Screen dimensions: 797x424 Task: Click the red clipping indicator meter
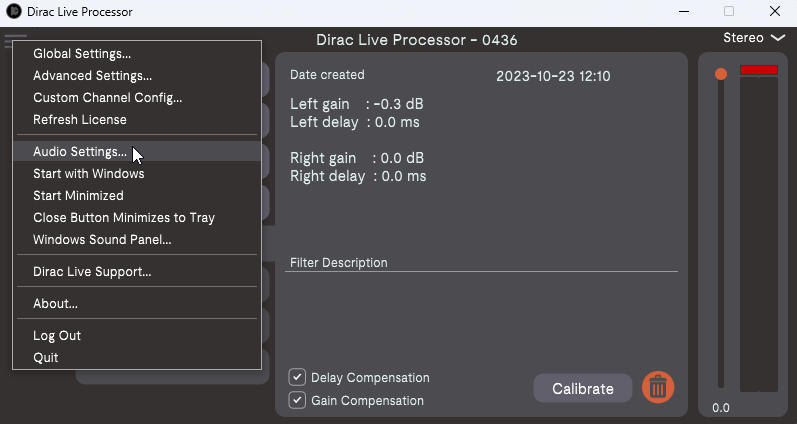click(758, 70)
